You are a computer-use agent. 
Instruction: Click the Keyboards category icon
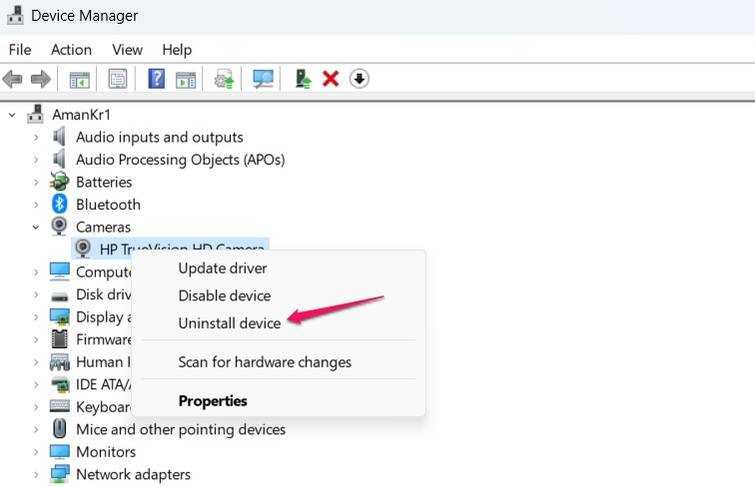pyautogui.click(x=60, y=406)
